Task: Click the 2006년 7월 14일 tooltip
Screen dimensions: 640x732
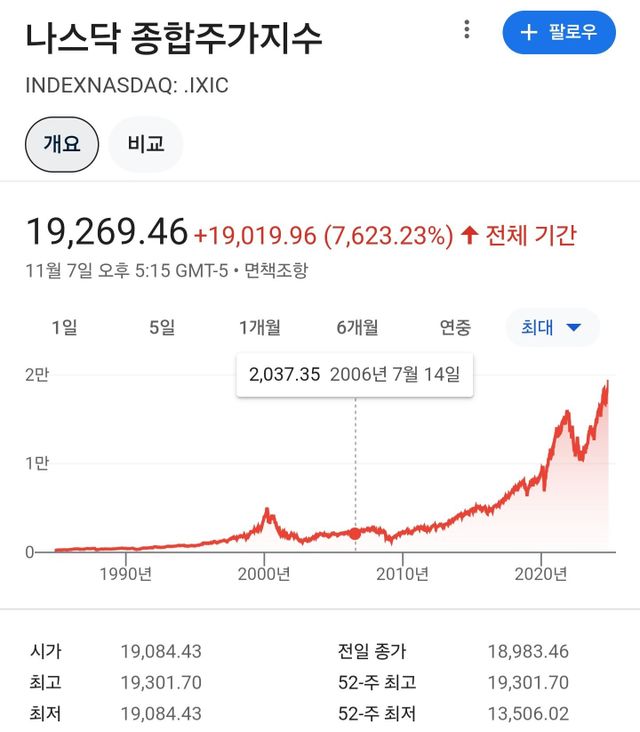Action: pyautogui.click(x=355, y=375)
